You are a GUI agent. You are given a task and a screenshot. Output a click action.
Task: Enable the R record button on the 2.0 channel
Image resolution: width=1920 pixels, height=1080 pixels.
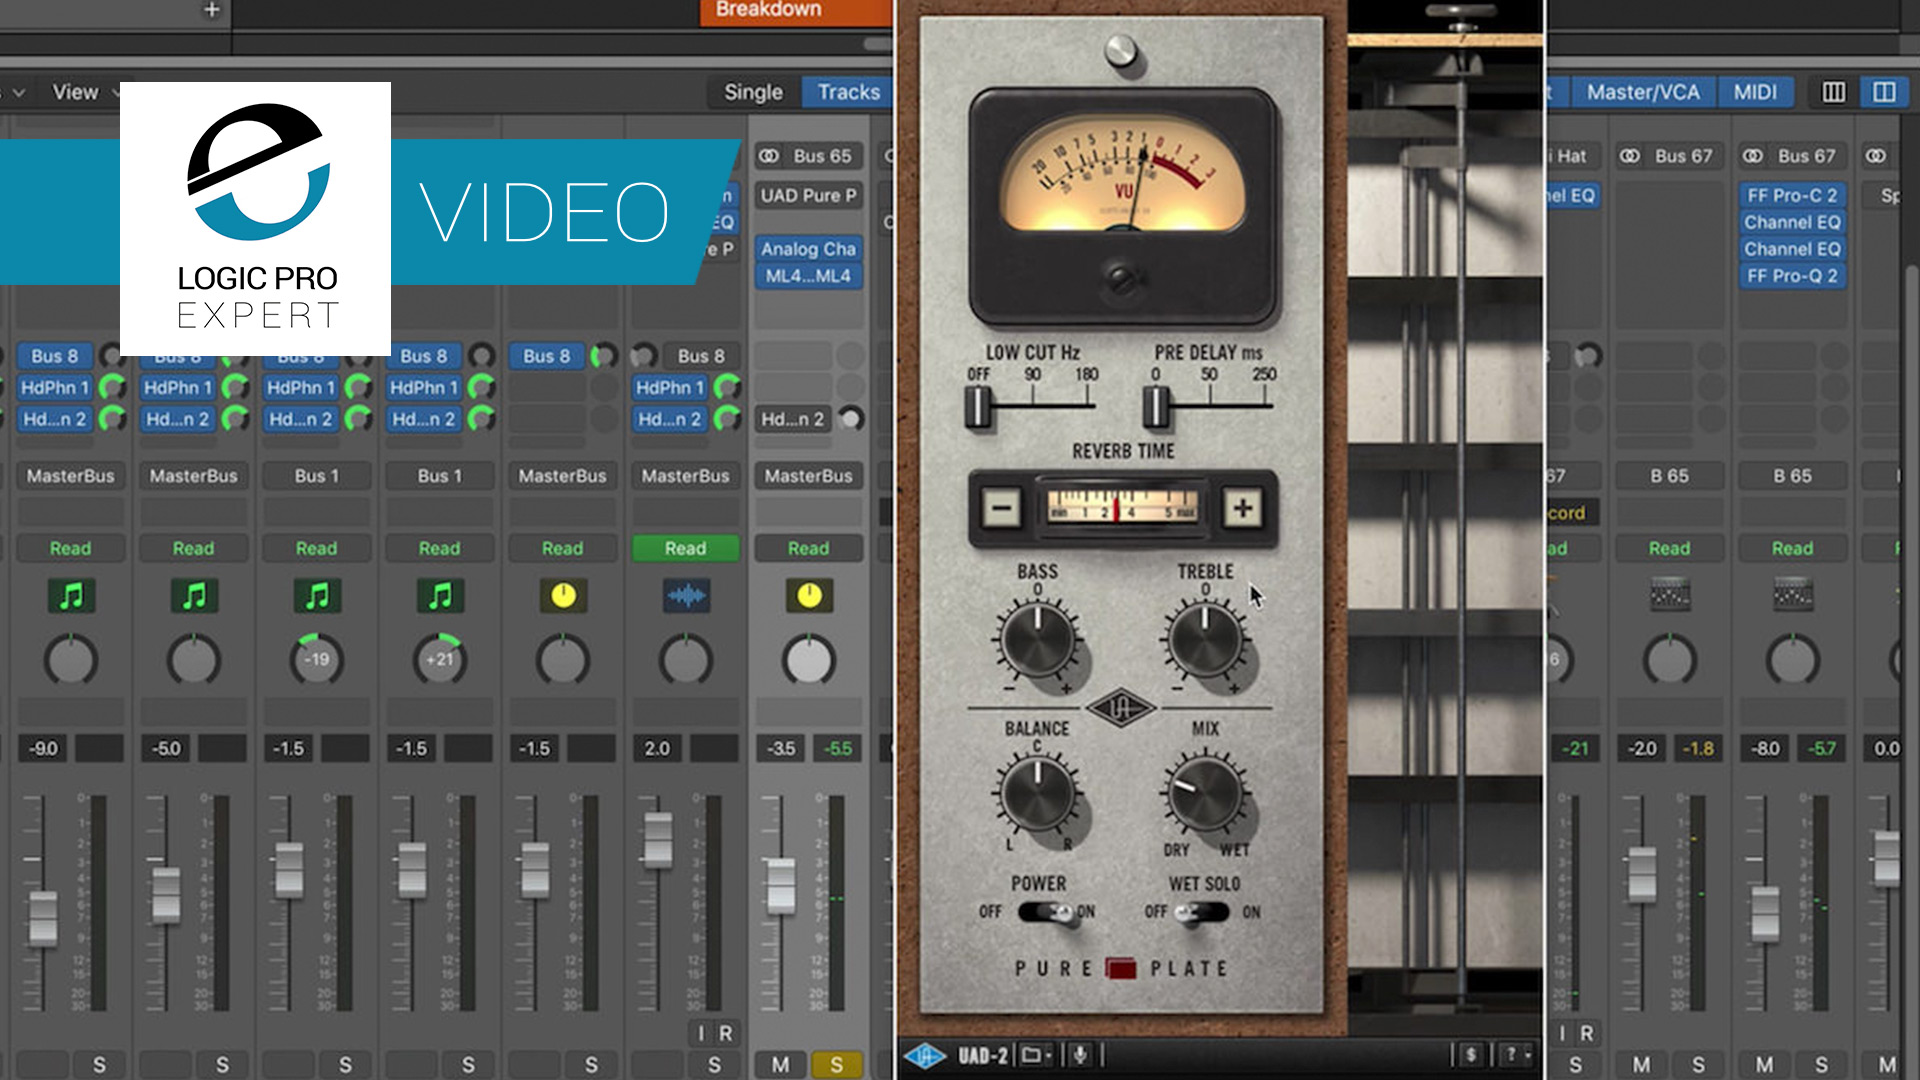(726, 1033)
